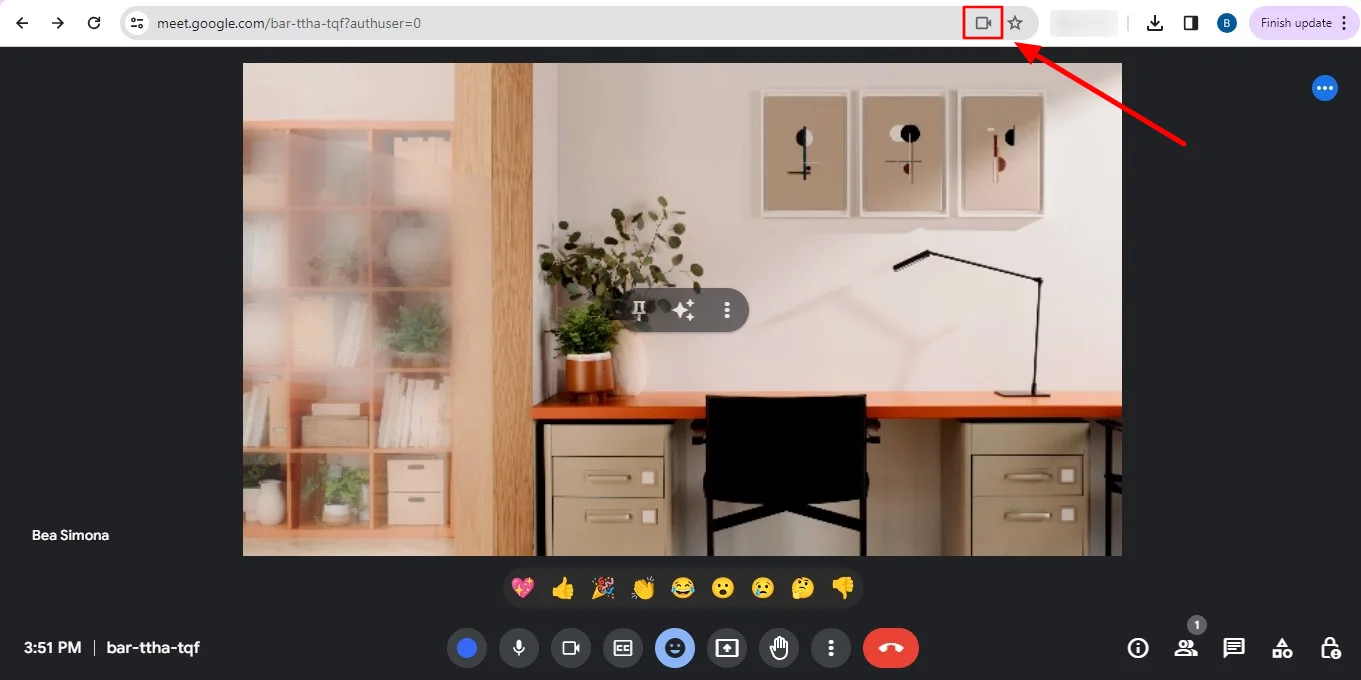Viewport: 1361px width, 680px height.
Task: Raise your hand
Action: pyautogui.click(x=779, y=648)
